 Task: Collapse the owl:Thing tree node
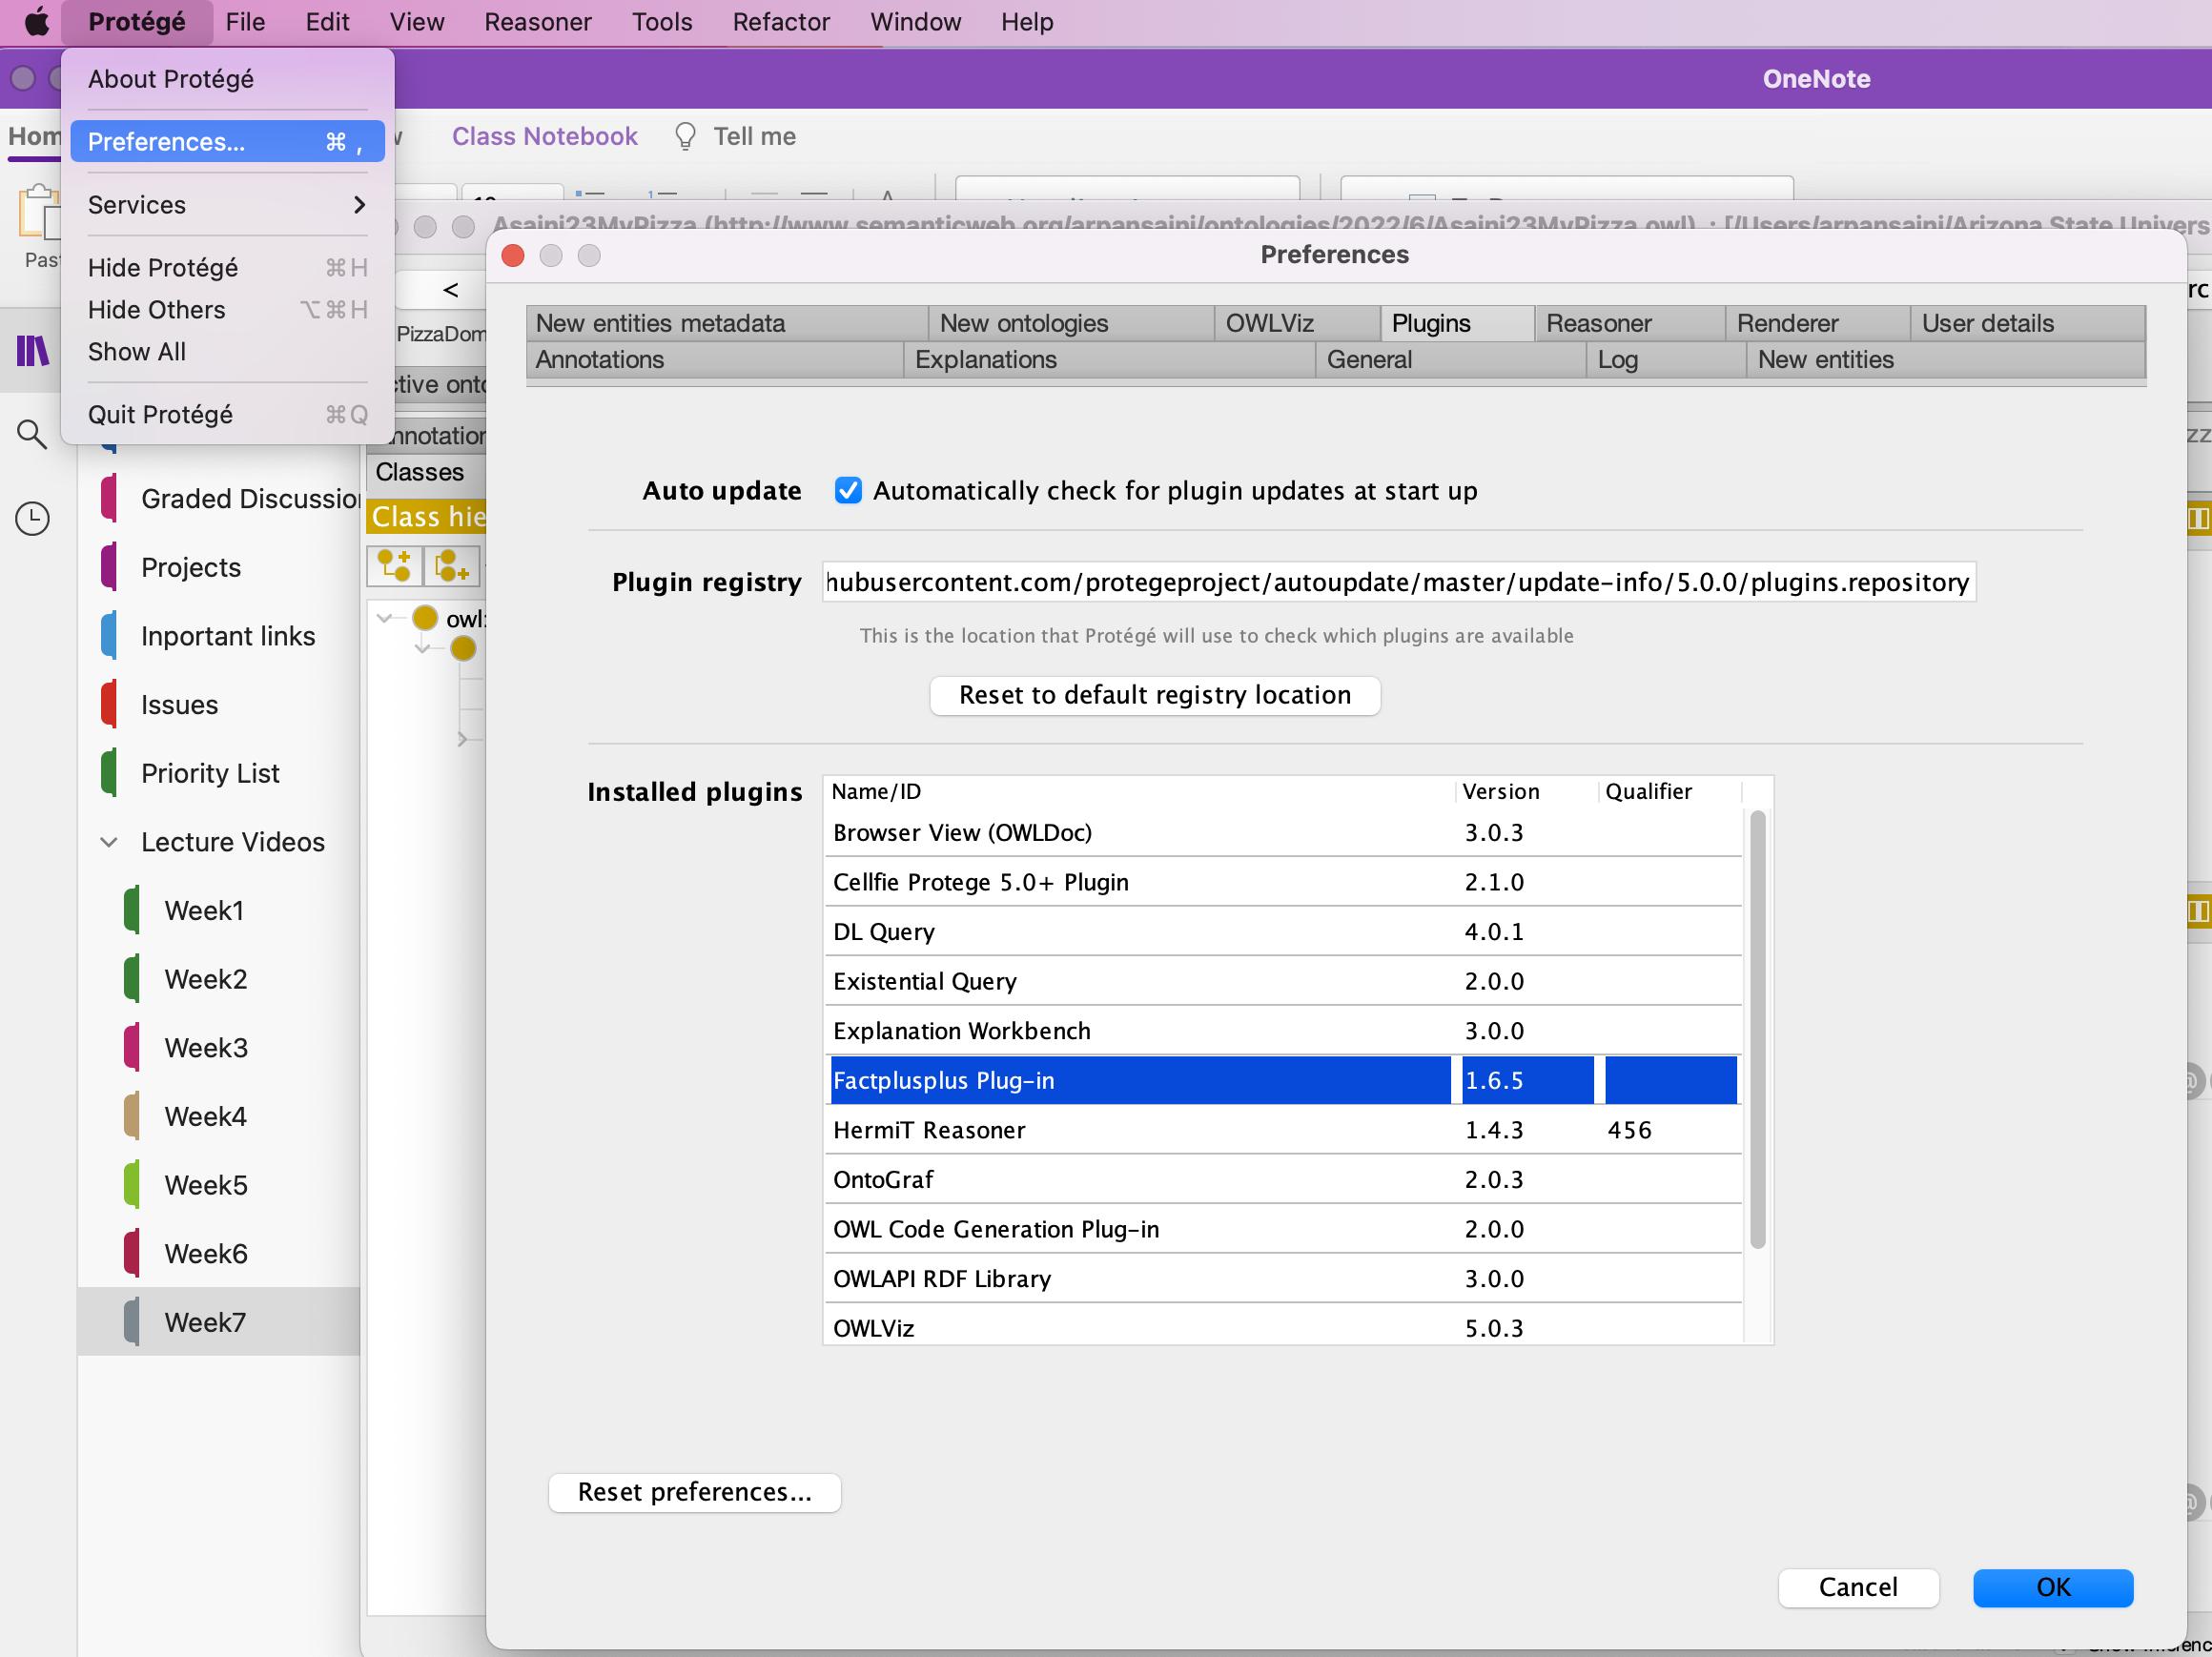click(x=385, y=618)
